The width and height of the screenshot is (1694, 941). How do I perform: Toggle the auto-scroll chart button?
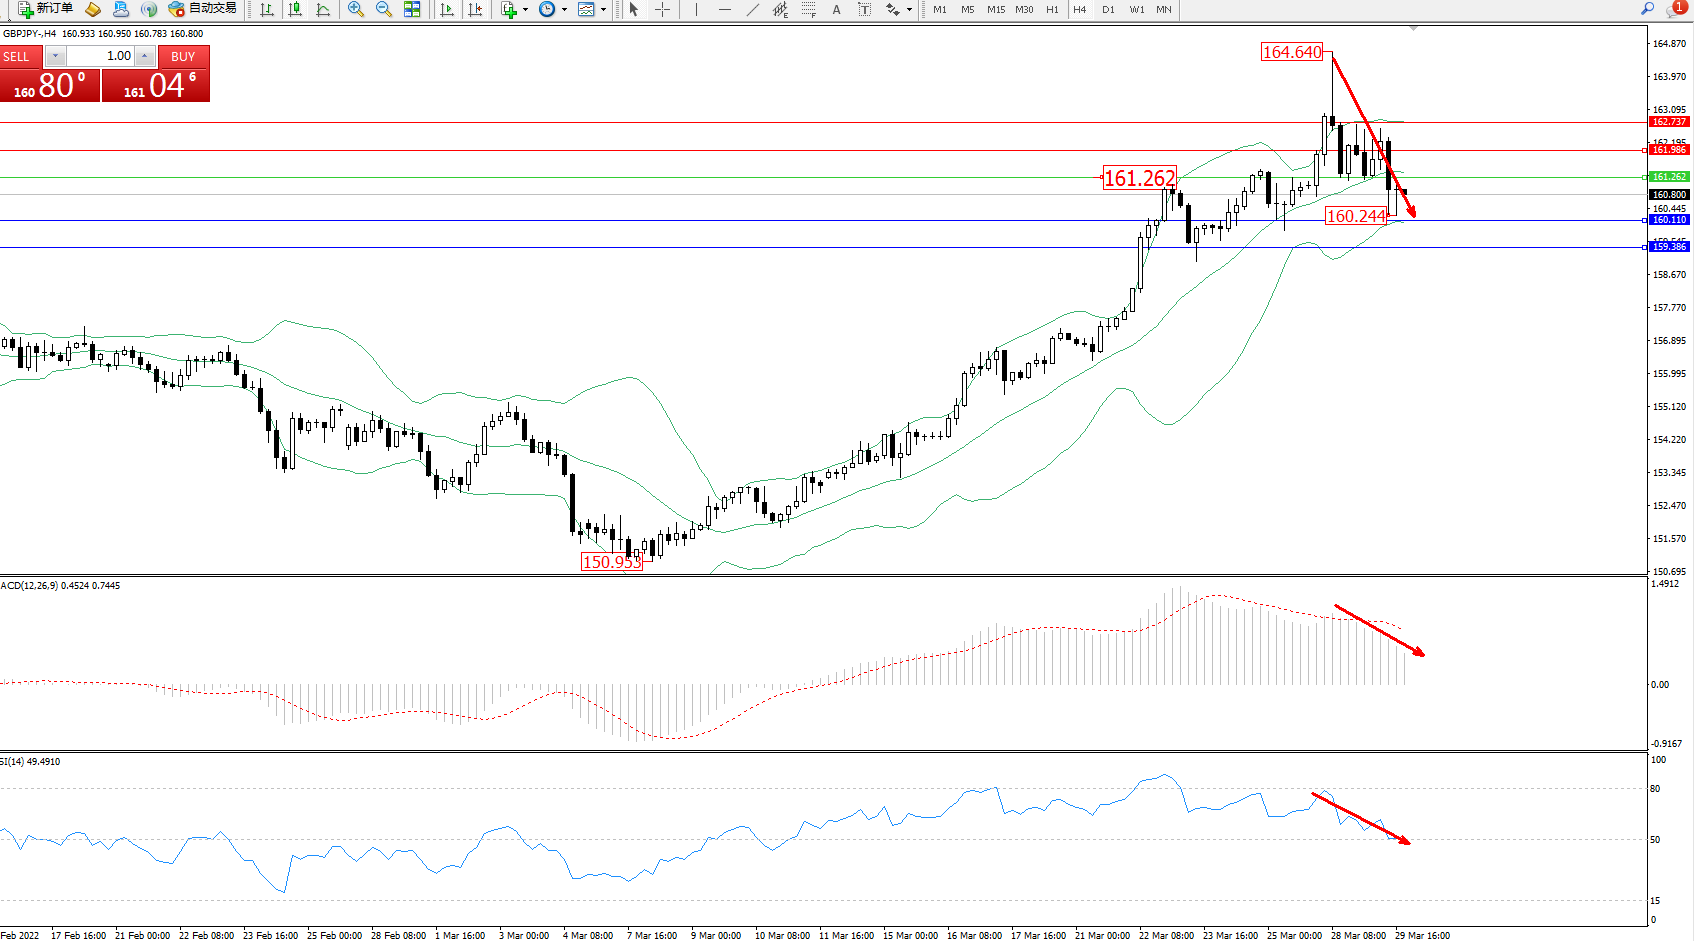click(x=447, y=9)
